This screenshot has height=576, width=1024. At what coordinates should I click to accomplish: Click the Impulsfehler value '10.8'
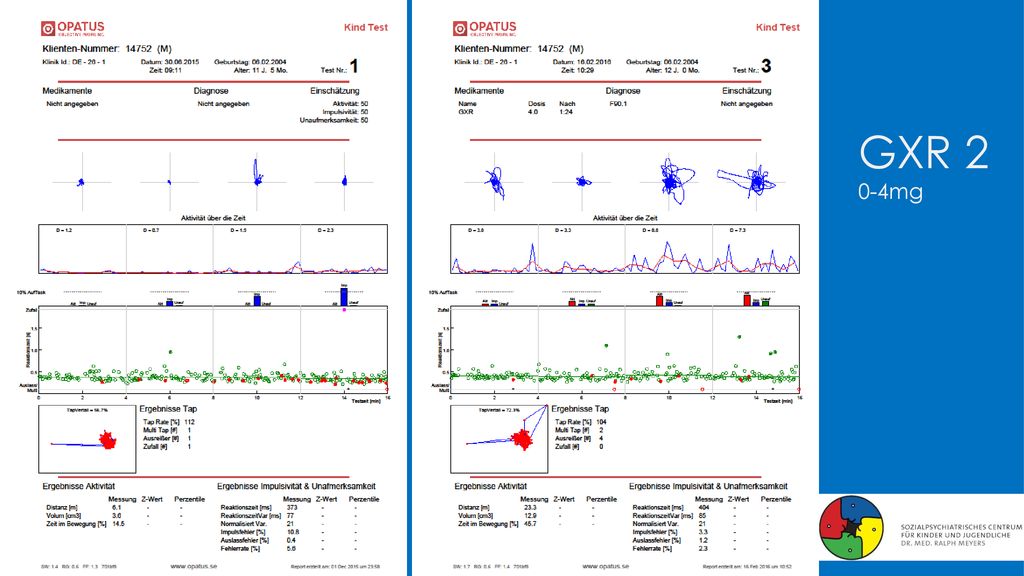click(x=293, y=532)
